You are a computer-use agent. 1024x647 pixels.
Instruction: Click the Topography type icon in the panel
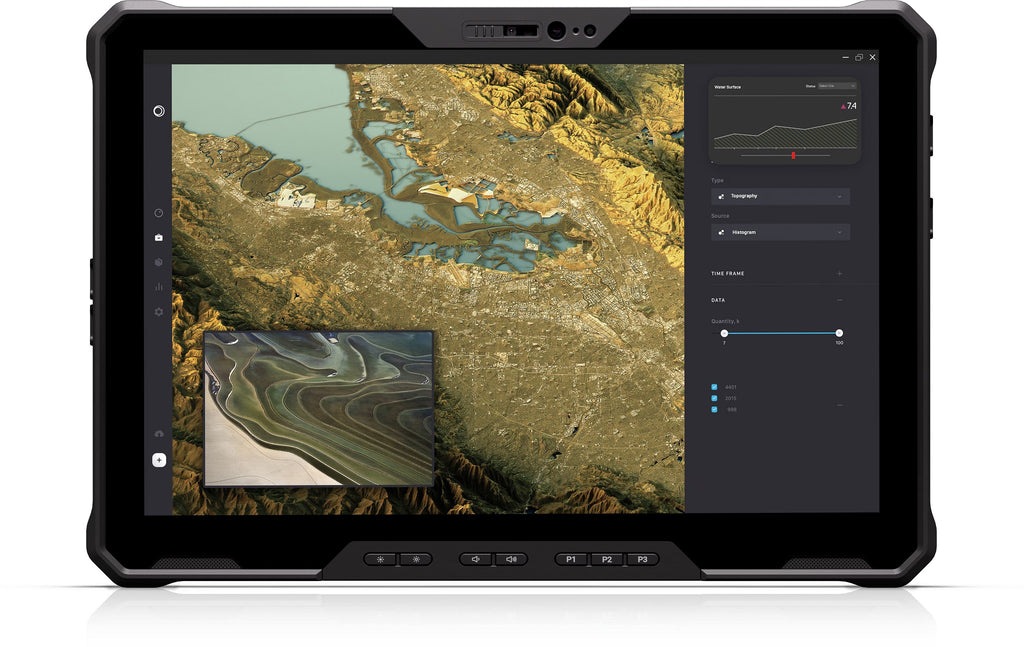pos(722,196)
